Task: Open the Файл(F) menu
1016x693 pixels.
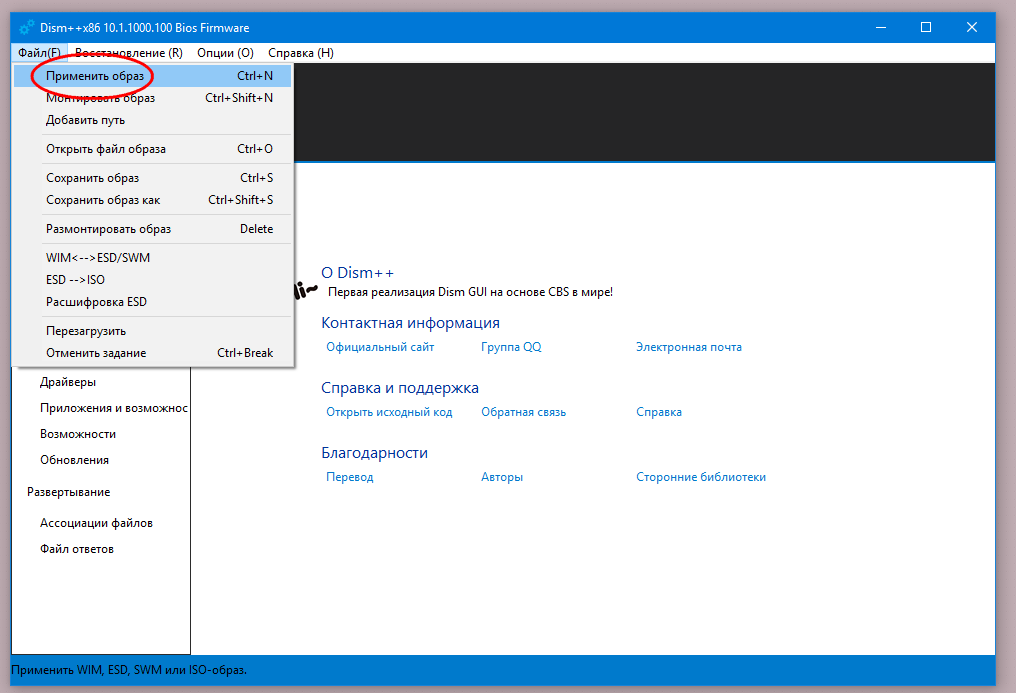Action: click(x=39, y=53)
